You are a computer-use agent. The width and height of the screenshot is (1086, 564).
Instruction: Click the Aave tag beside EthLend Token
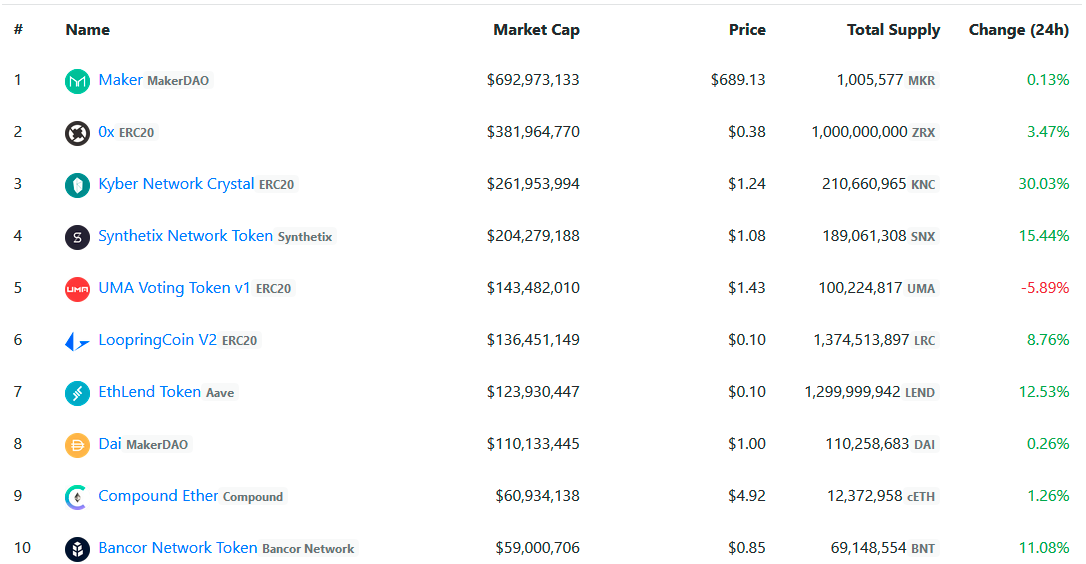220,392
